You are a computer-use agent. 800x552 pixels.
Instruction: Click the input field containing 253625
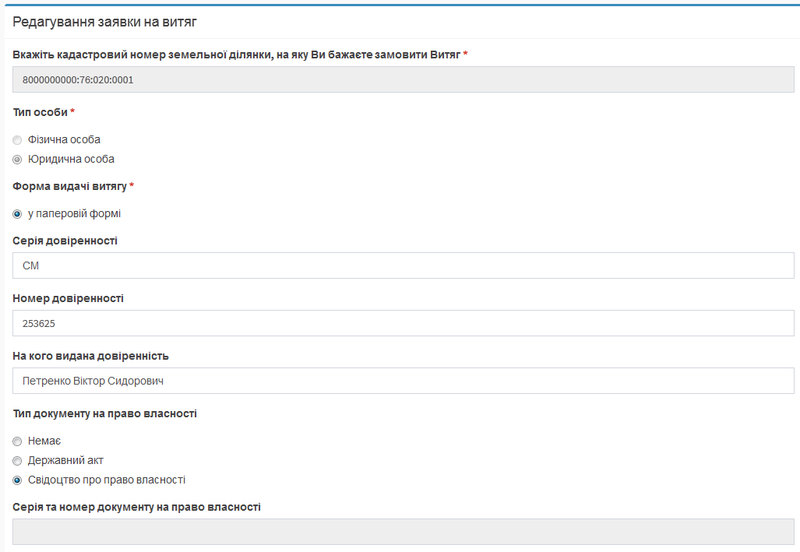point(402,323)
